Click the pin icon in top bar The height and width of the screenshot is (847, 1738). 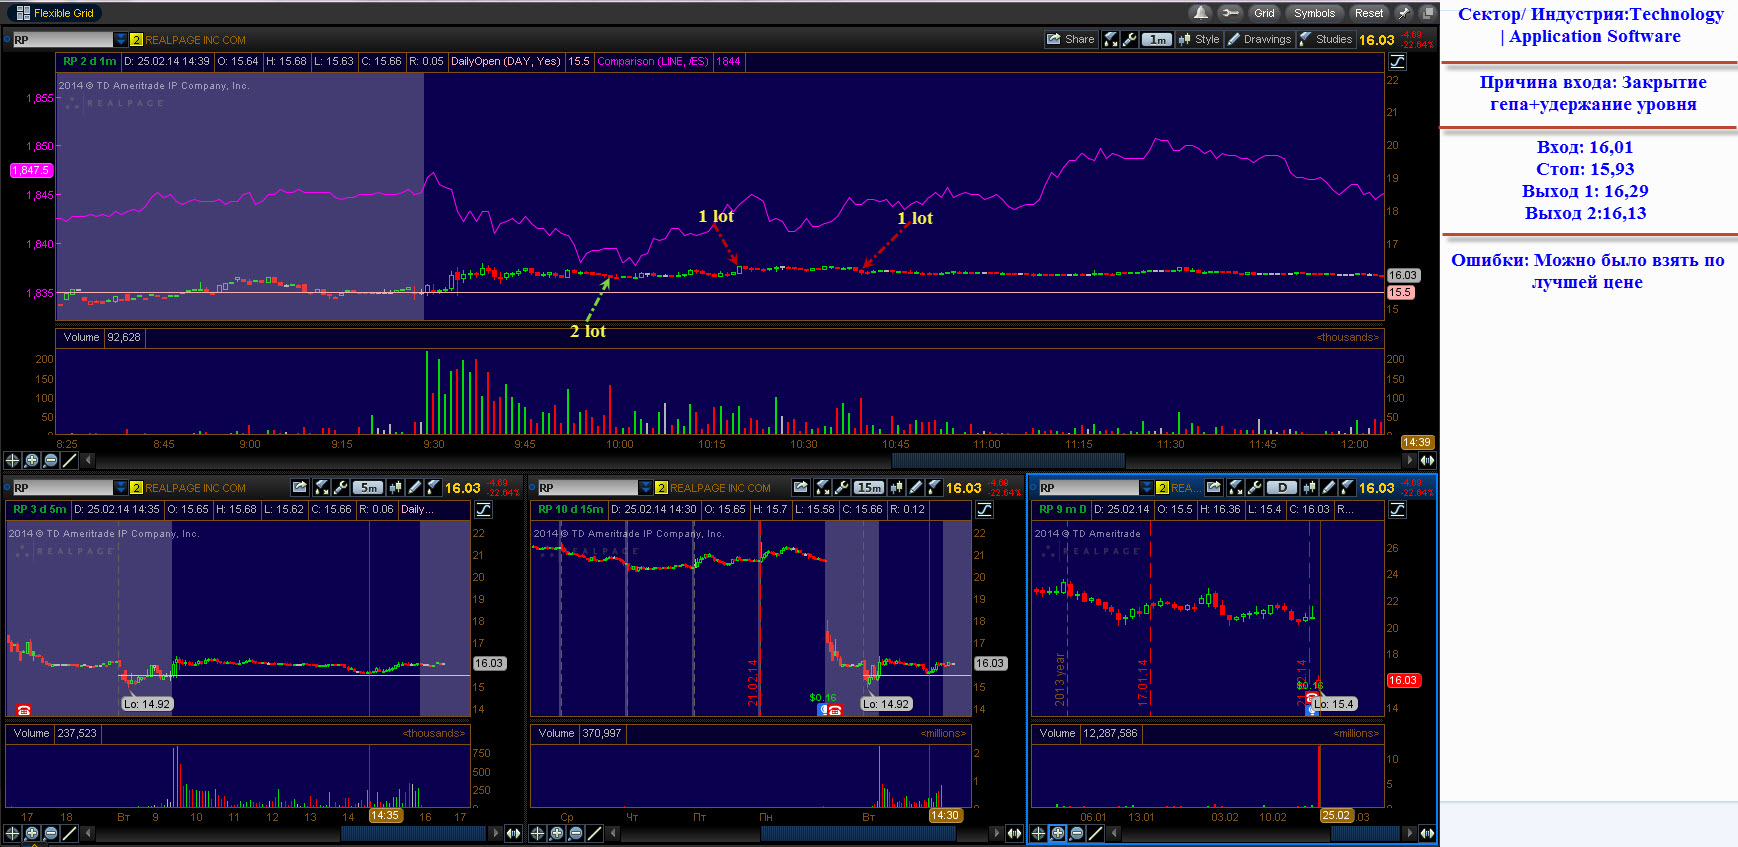[1404, 13]
